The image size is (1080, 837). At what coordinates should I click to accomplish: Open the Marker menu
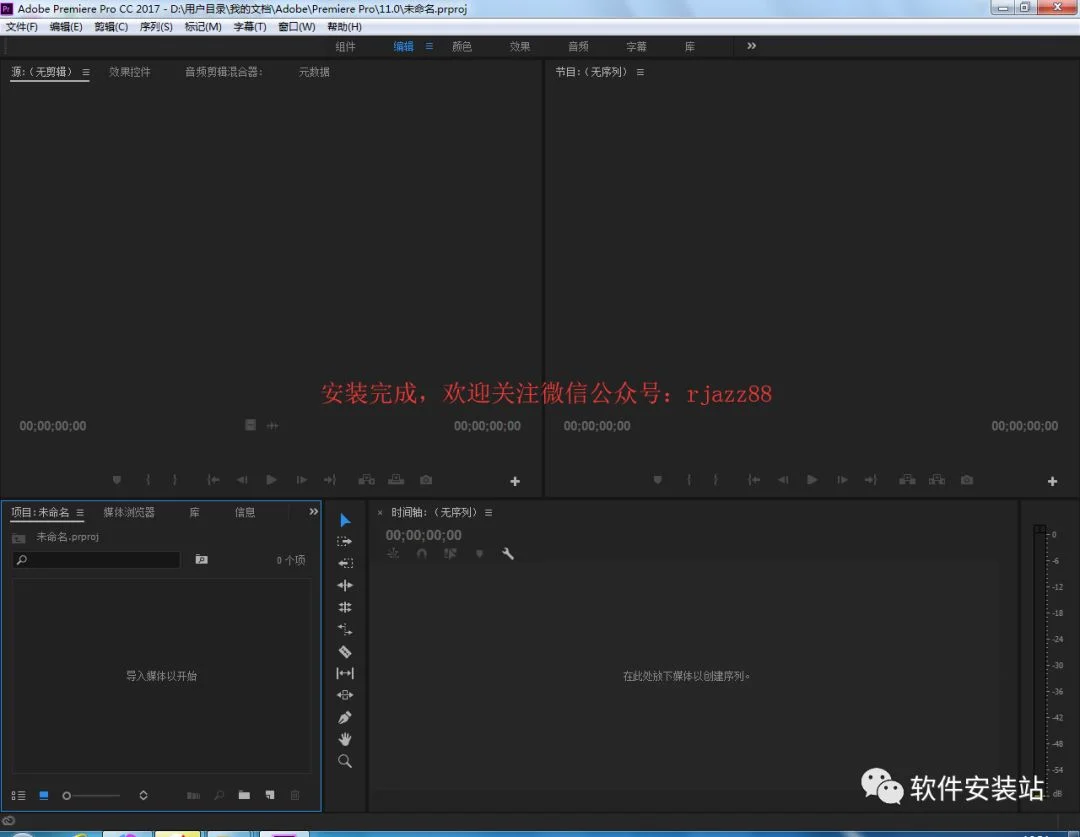point(202,27)
